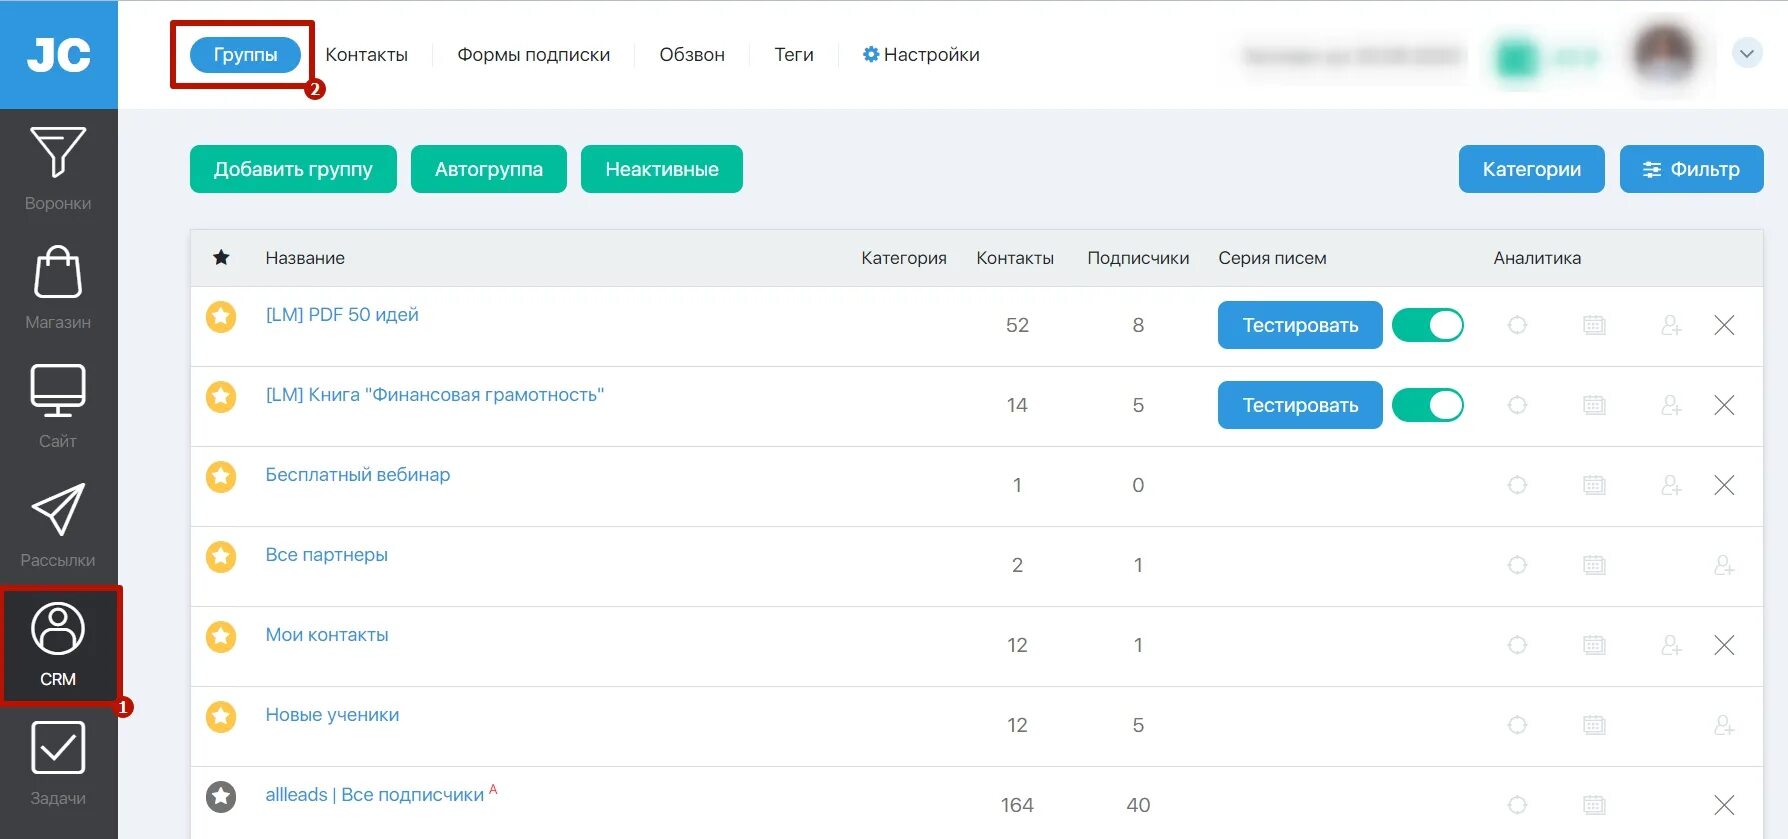
Task: Delete group [LM] PDF 50 идей
Action: [x=1724, y=325]
